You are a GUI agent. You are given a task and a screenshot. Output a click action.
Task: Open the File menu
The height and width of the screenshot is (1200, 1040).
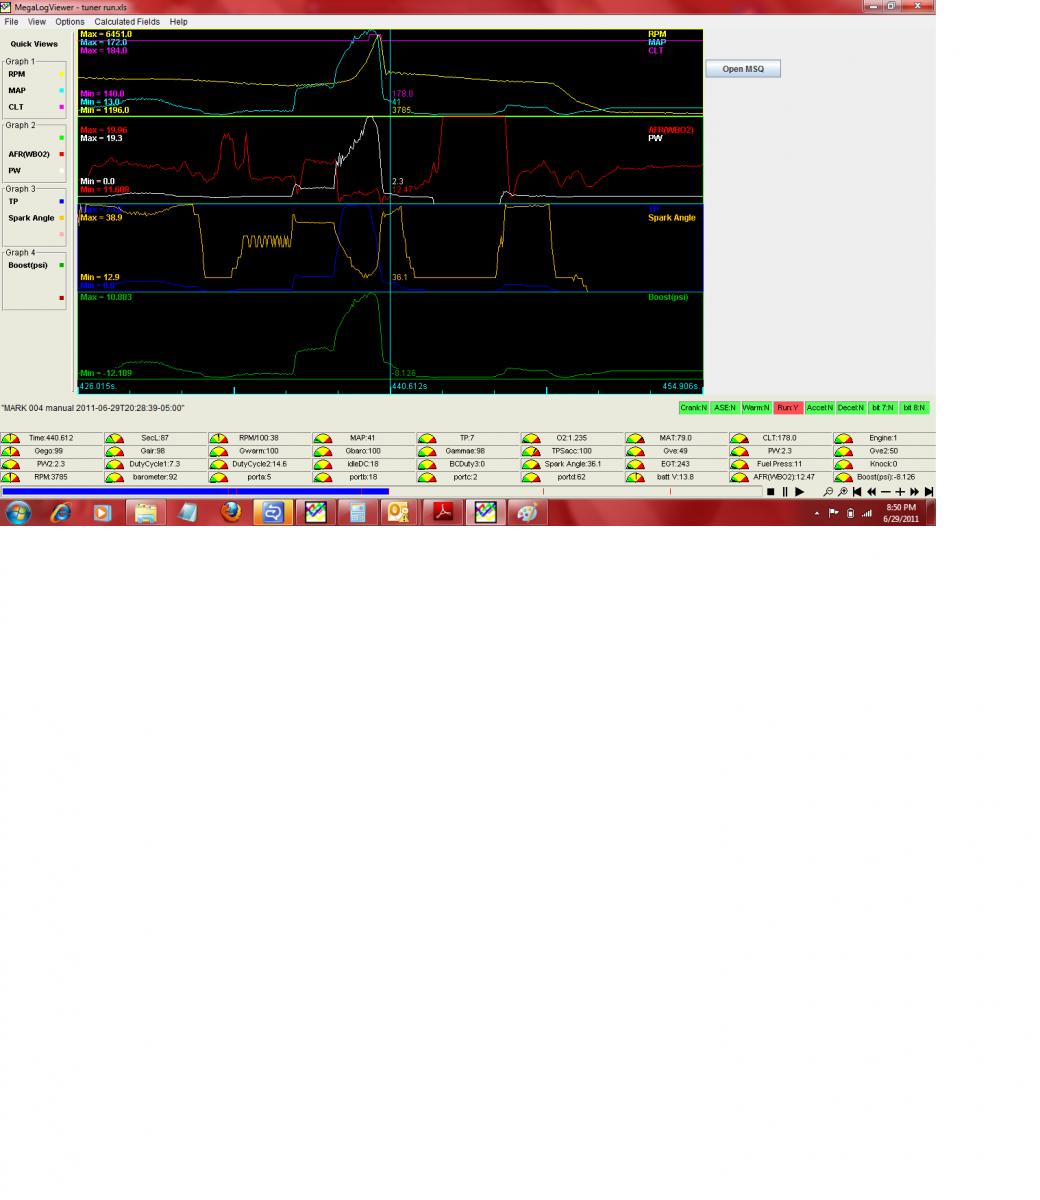[12, 21]
